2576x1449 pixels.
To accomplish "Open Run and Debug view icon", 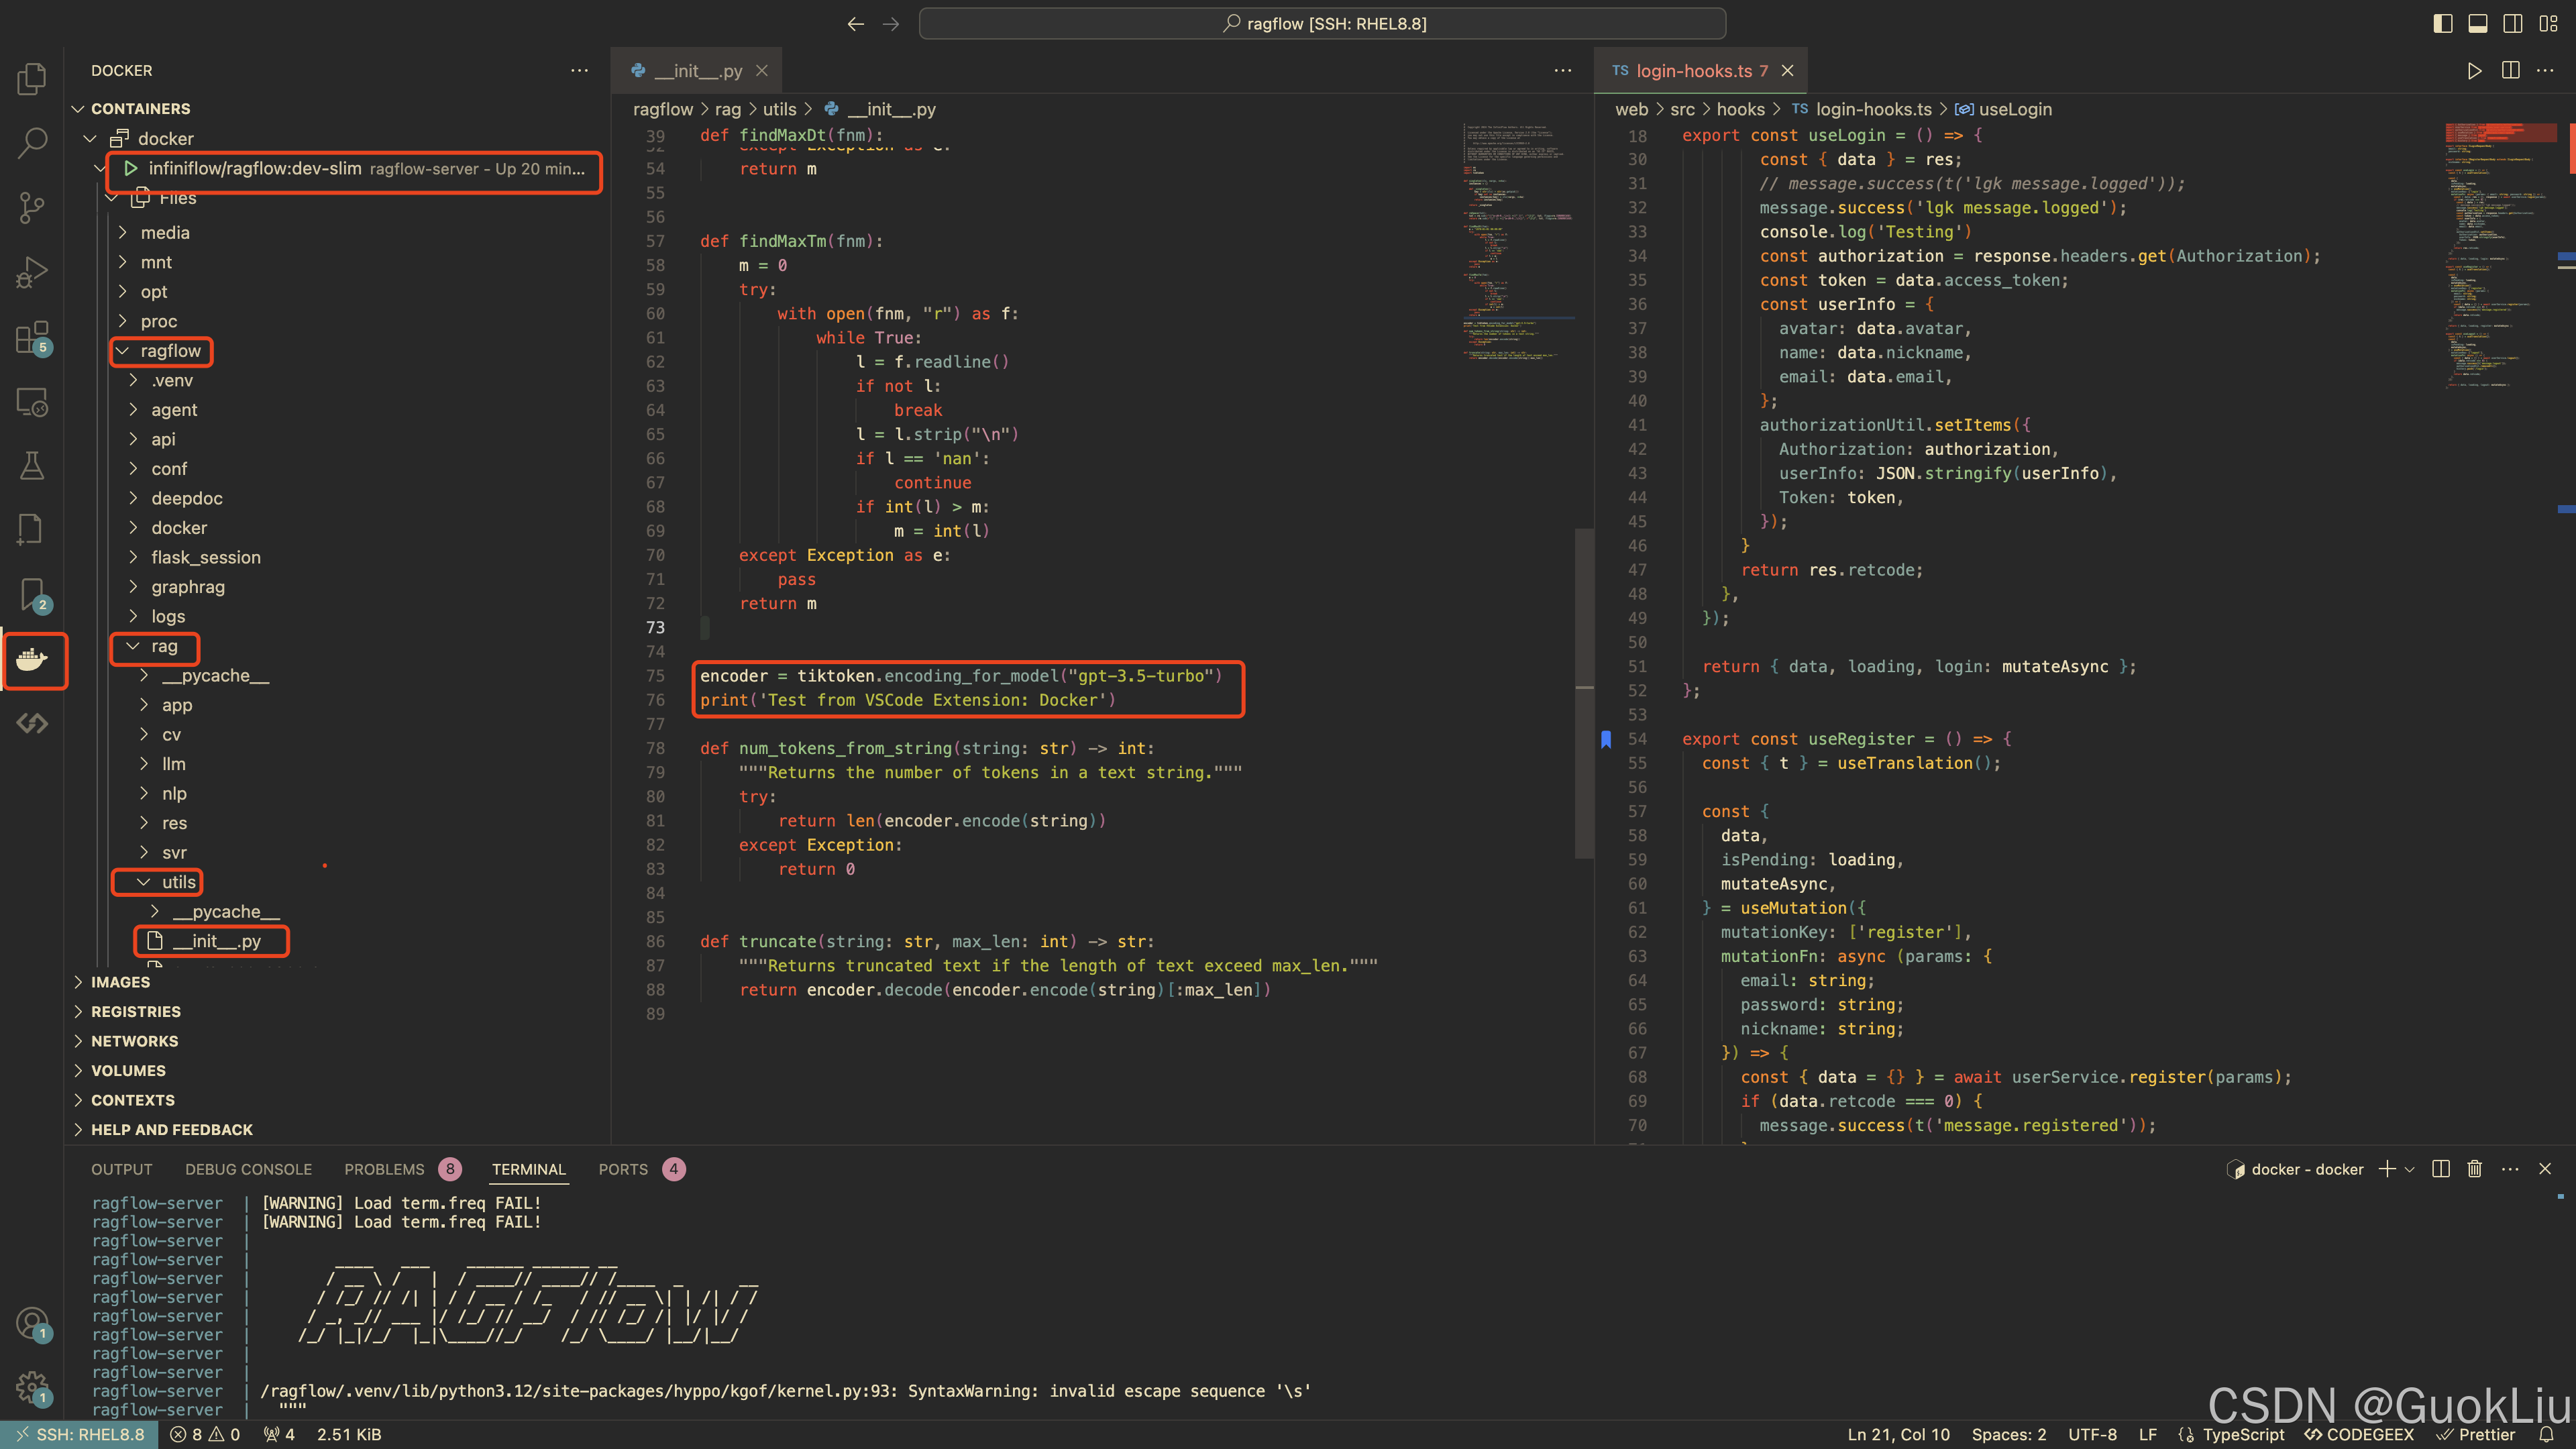I will (32, 272).
